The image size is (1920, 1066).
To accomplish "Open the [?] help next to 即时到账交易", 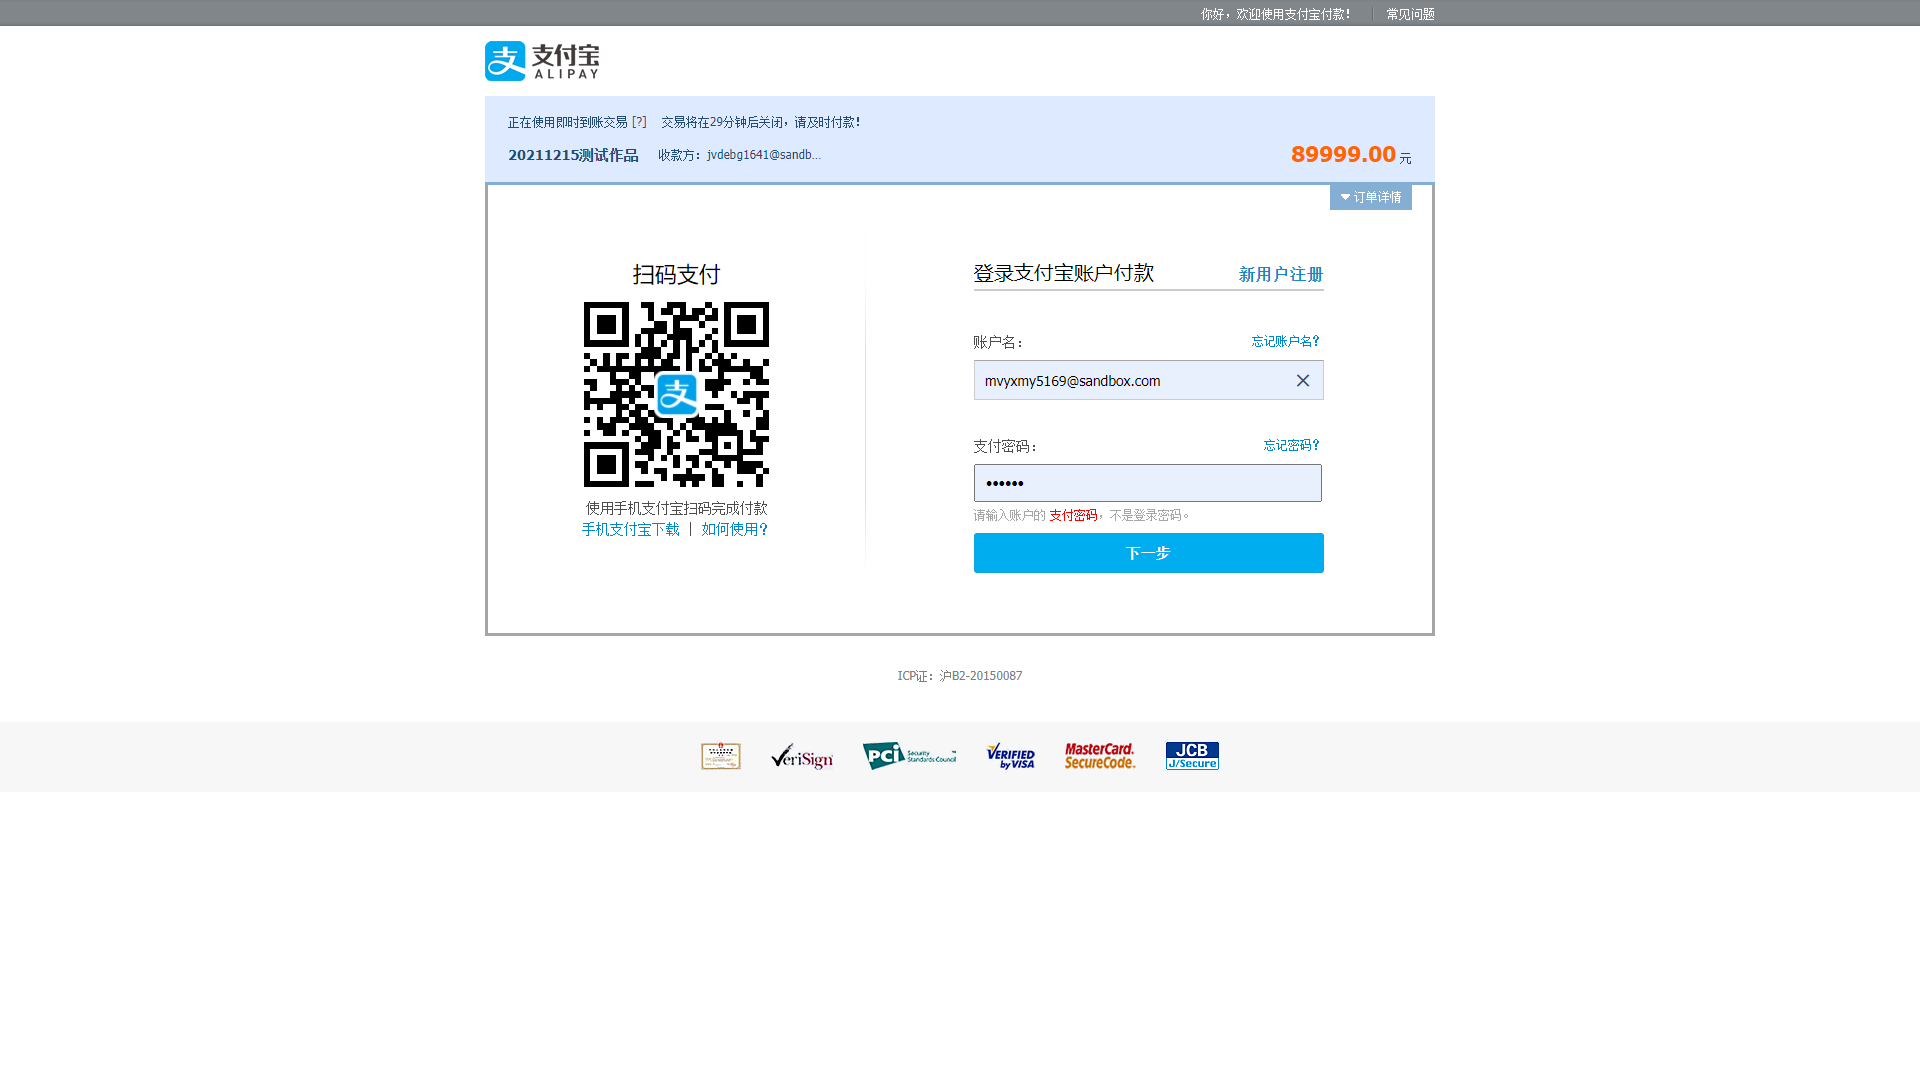I will coord(639,122).
